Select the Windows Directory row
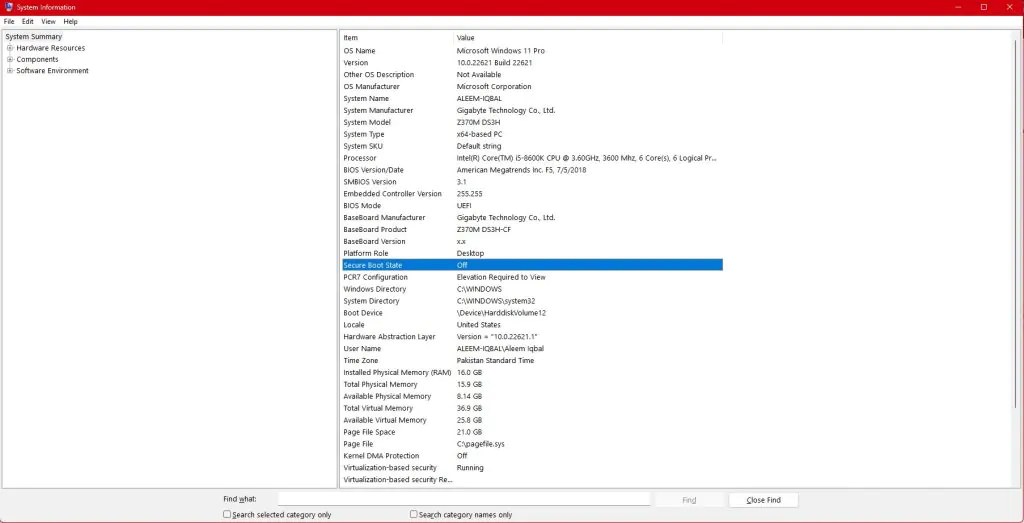Screen dimensions: 1024x523 [x=532, y=289]
